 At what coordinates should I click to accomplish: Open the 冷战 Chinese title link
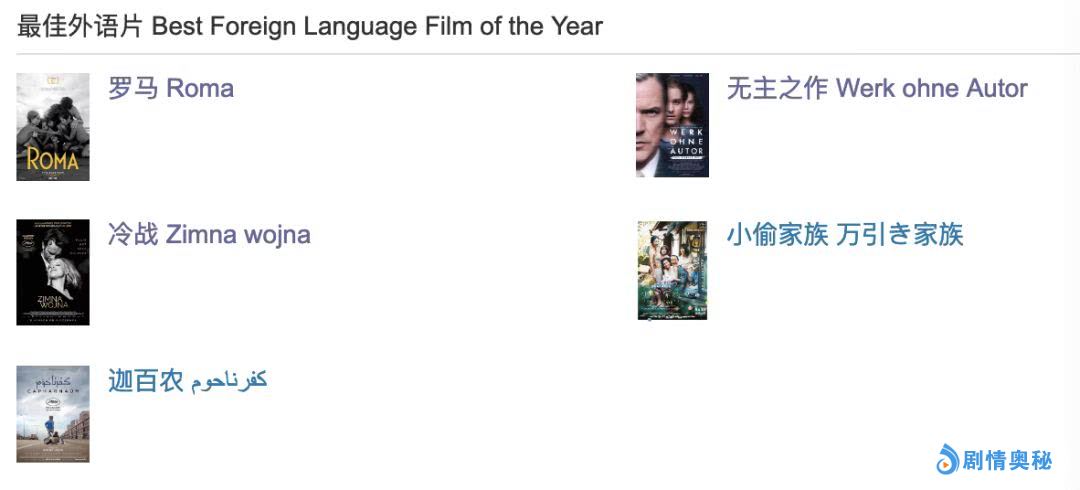133,235
